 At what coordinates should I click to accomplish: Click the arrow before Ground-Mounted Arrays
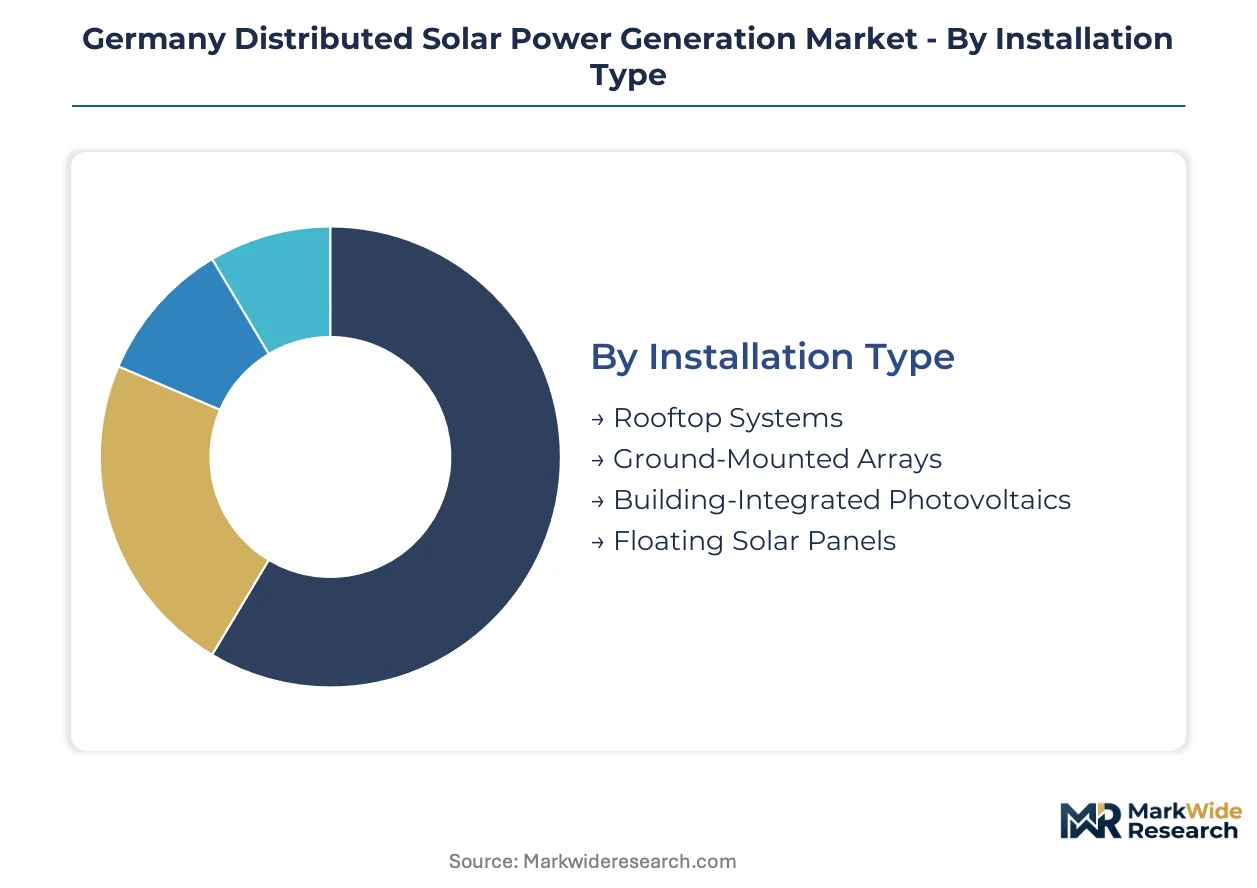(x=598, y=460)
